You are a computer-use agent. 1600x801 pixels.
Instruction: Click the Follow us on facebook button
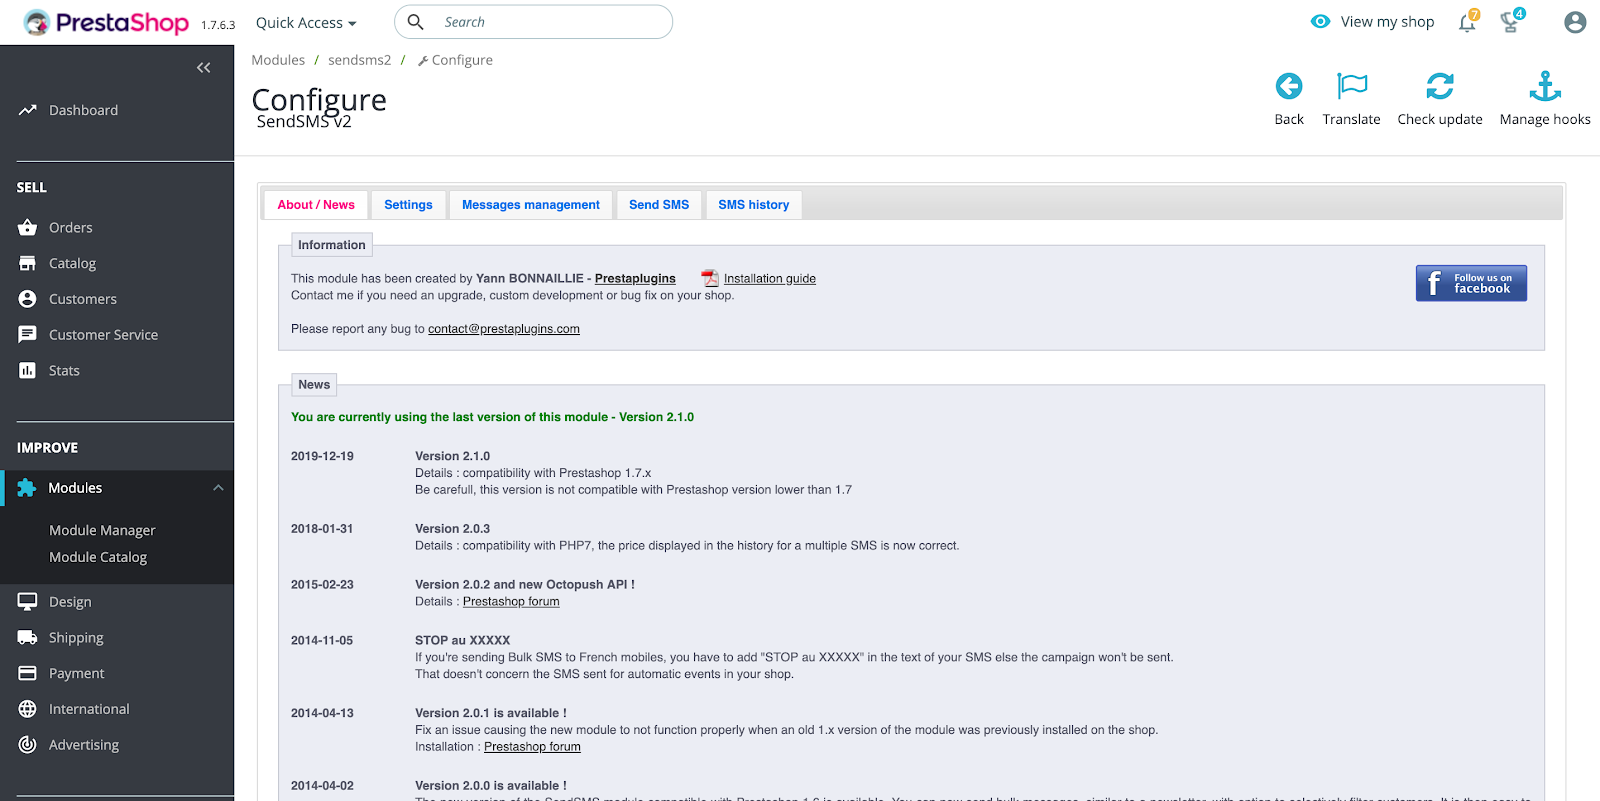[1471, 283]
